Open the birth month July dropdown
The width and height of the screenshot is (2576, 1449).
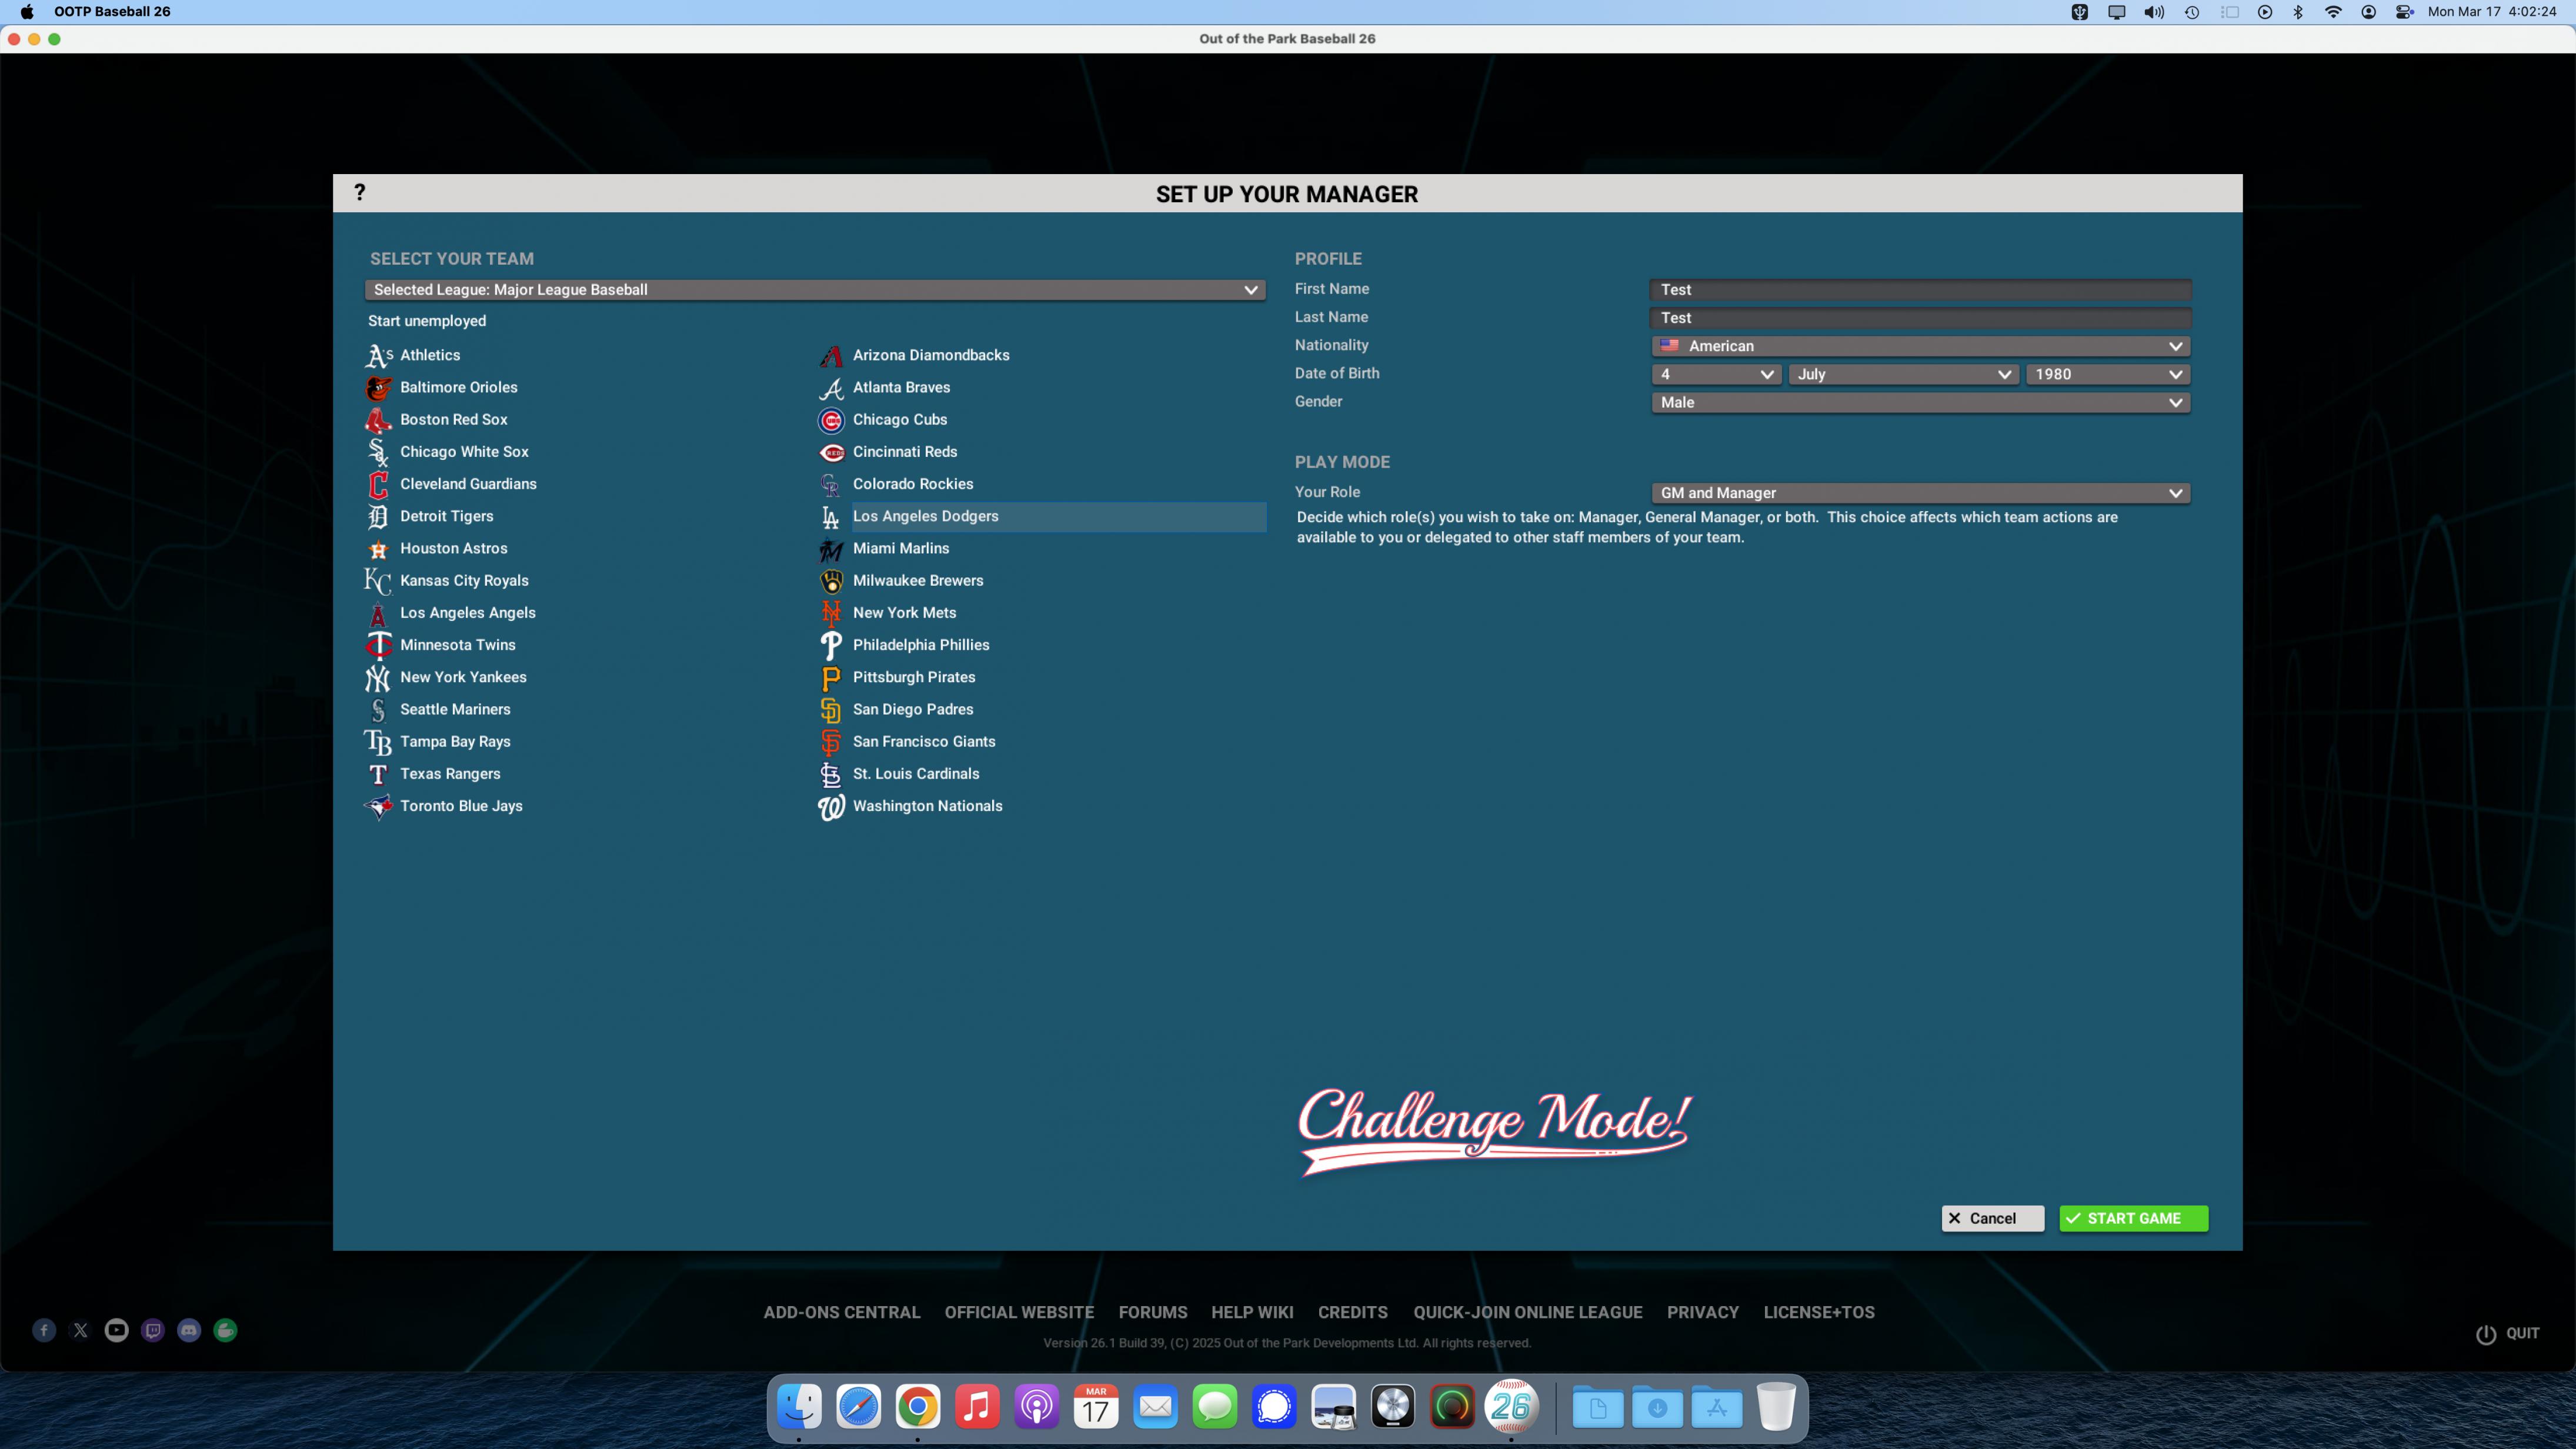(x=1903, y=374)
